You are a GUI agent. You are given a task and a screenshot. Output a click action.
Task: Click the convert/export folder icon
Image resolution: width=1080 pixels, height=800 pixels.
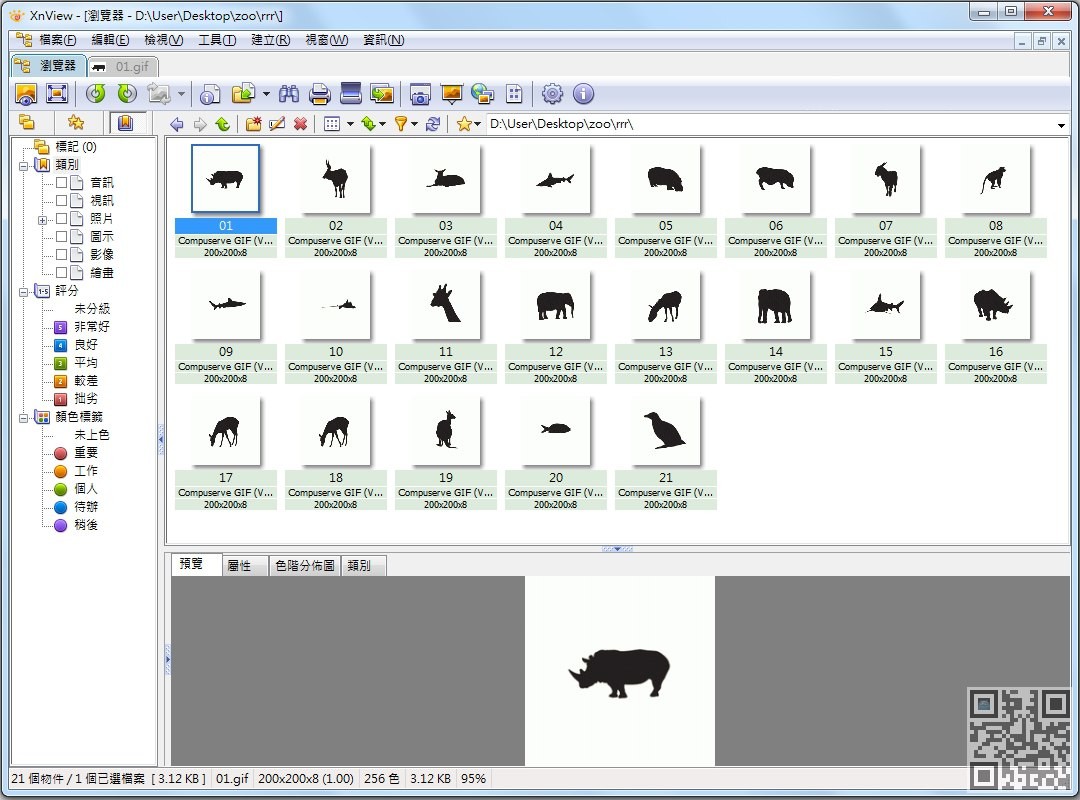(x=243, y=94)
